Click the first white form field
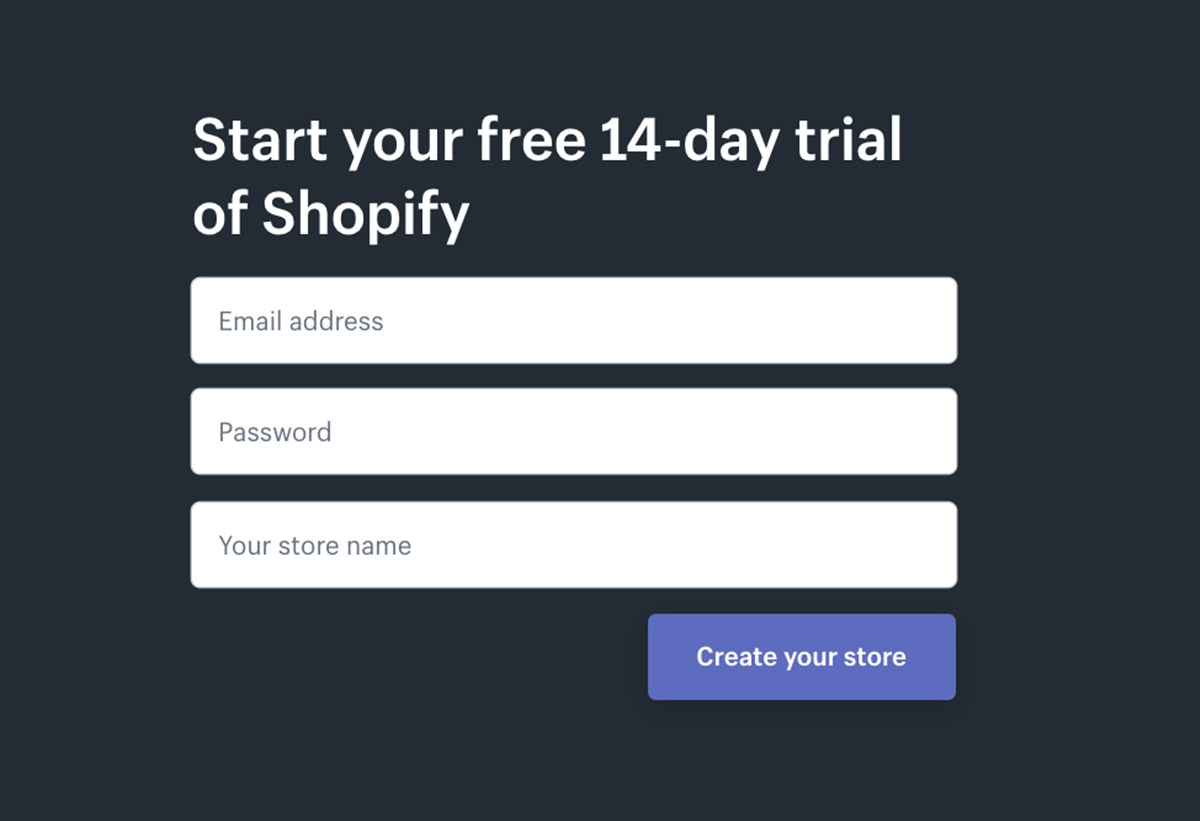 pyautogui.click(x=573, y=321)
